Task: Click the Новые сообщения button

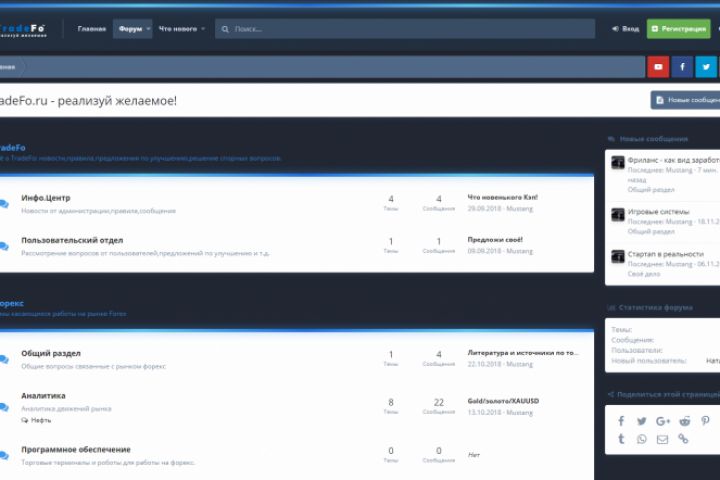Action: click(x=686, y=100)
